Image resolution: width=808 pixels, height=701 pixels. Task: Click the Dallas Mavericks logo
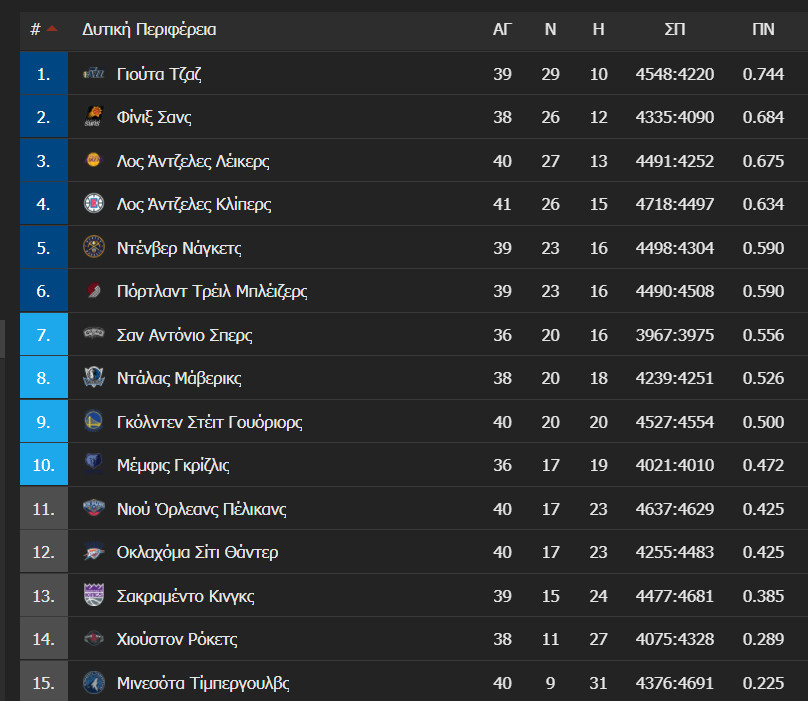point(94,378)
